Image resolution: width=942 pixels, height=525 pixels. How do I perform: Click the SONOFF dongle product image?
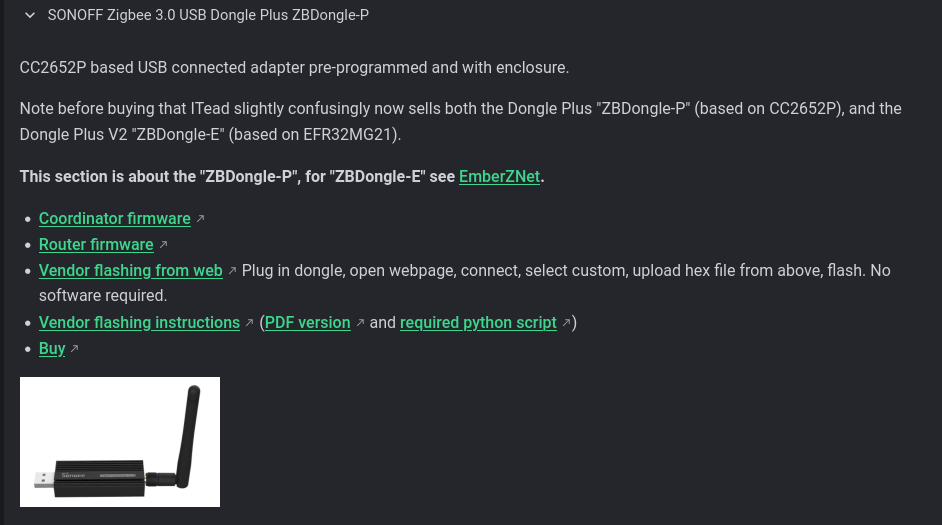point(120,442)
